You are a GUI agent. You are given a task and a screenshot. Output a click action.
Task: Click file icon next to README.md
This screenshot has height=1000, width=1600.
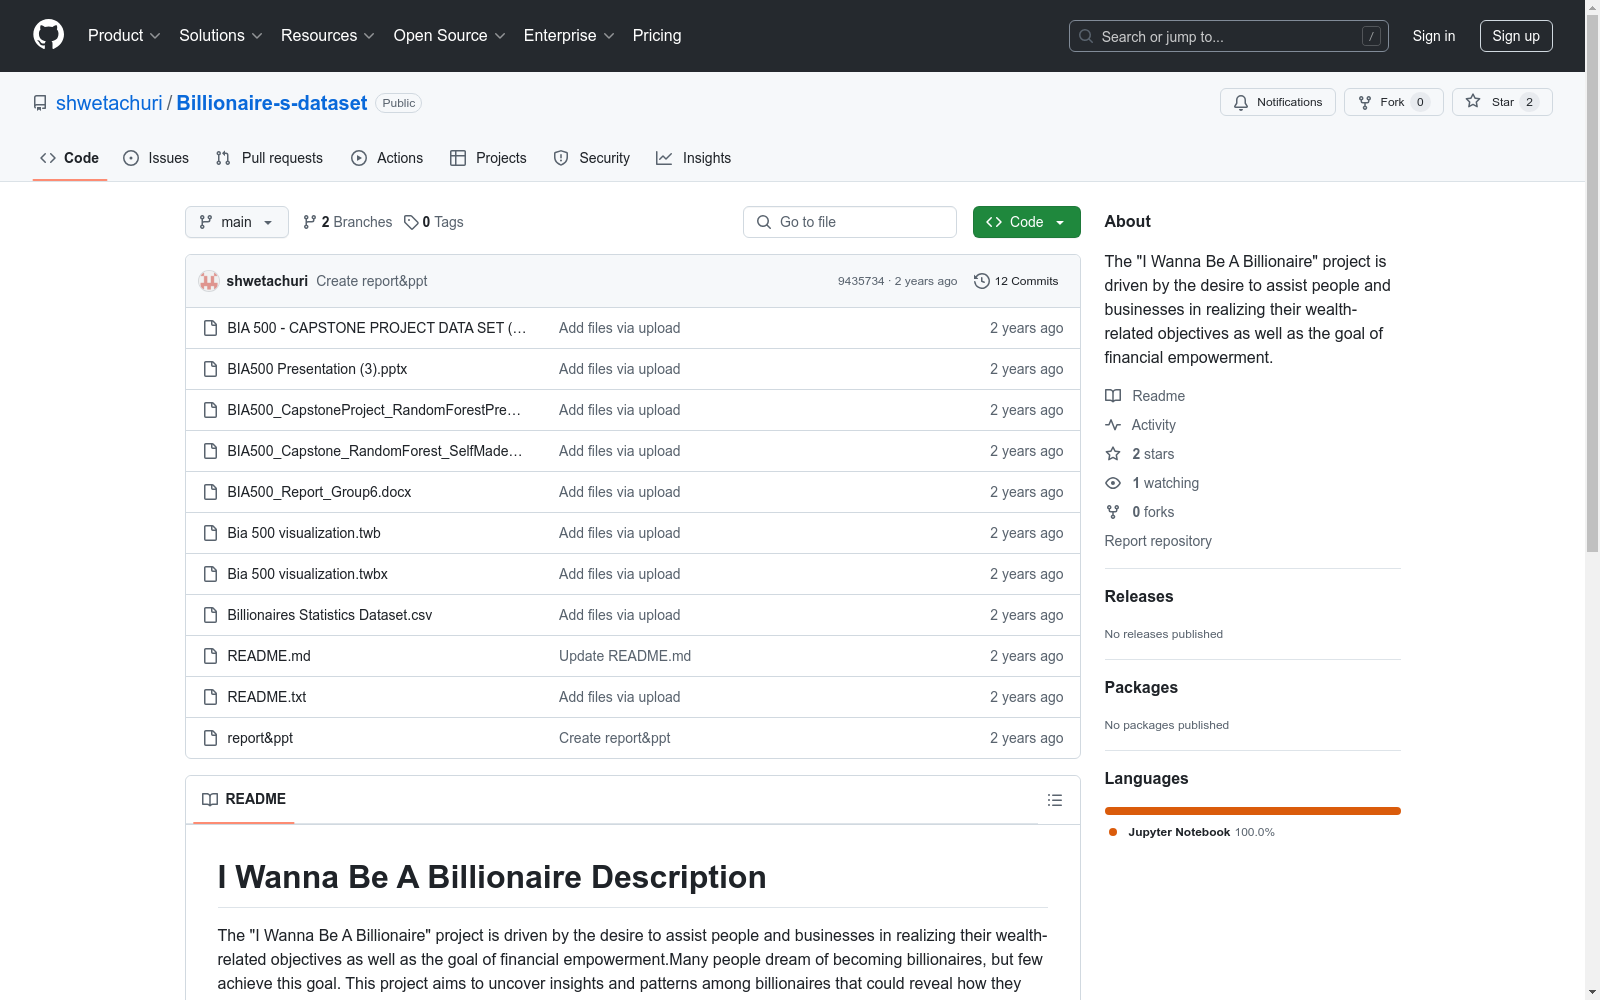tap(210, 656)
